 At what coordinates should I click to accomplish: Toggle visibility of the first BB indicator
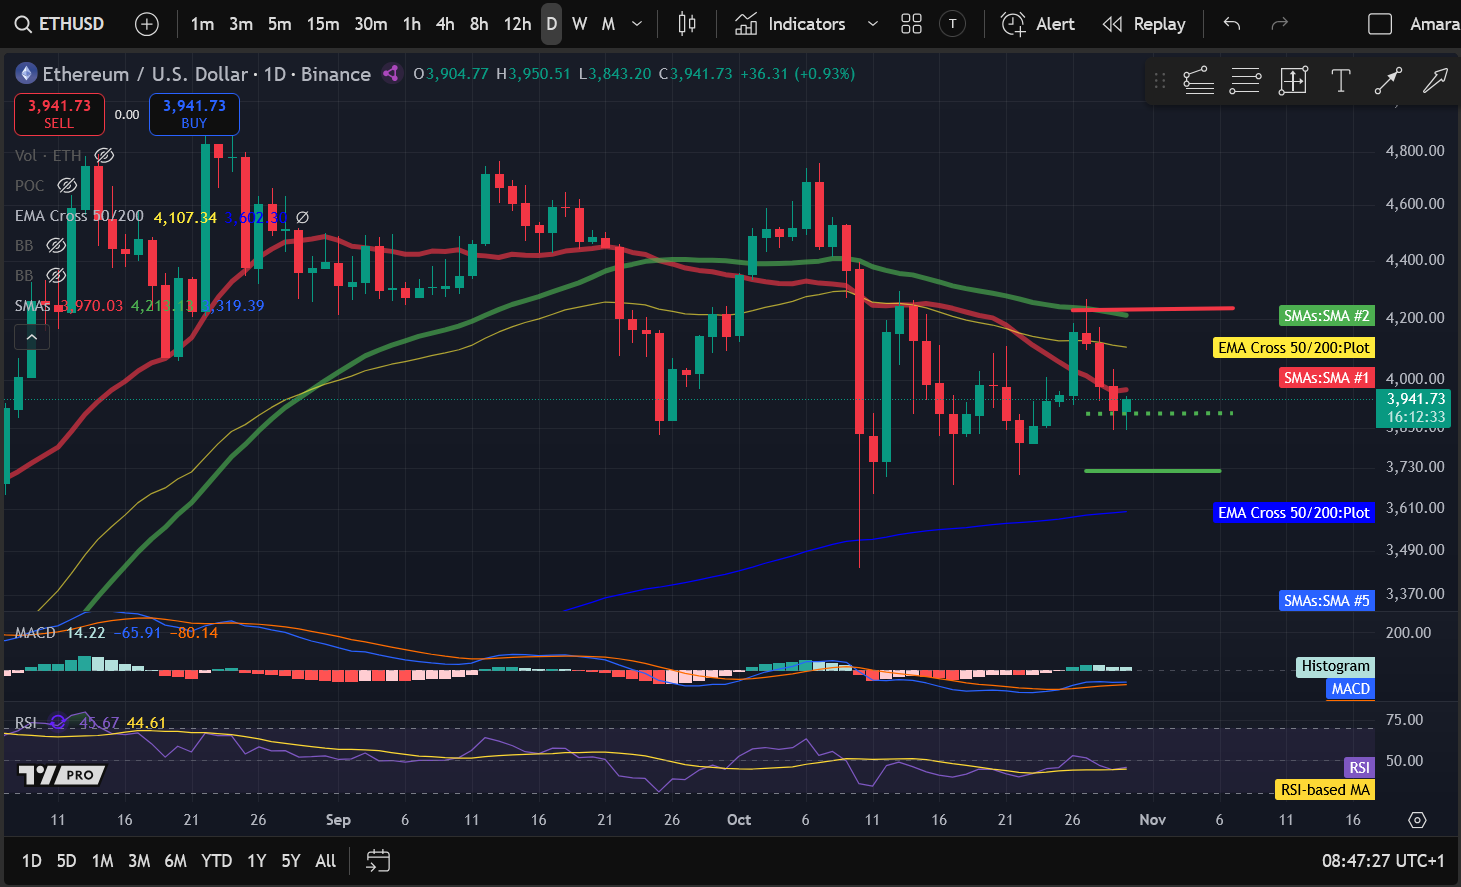(56, 246)
